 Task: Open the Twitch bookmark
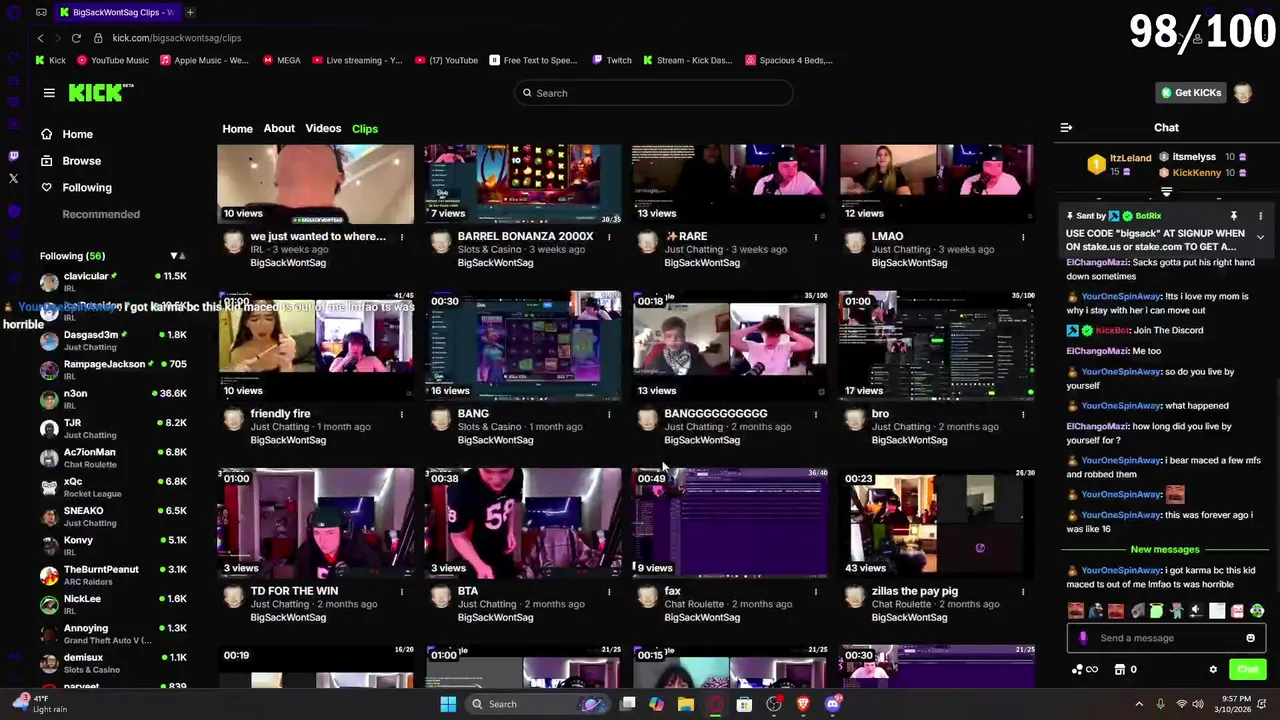pos(612,60)
